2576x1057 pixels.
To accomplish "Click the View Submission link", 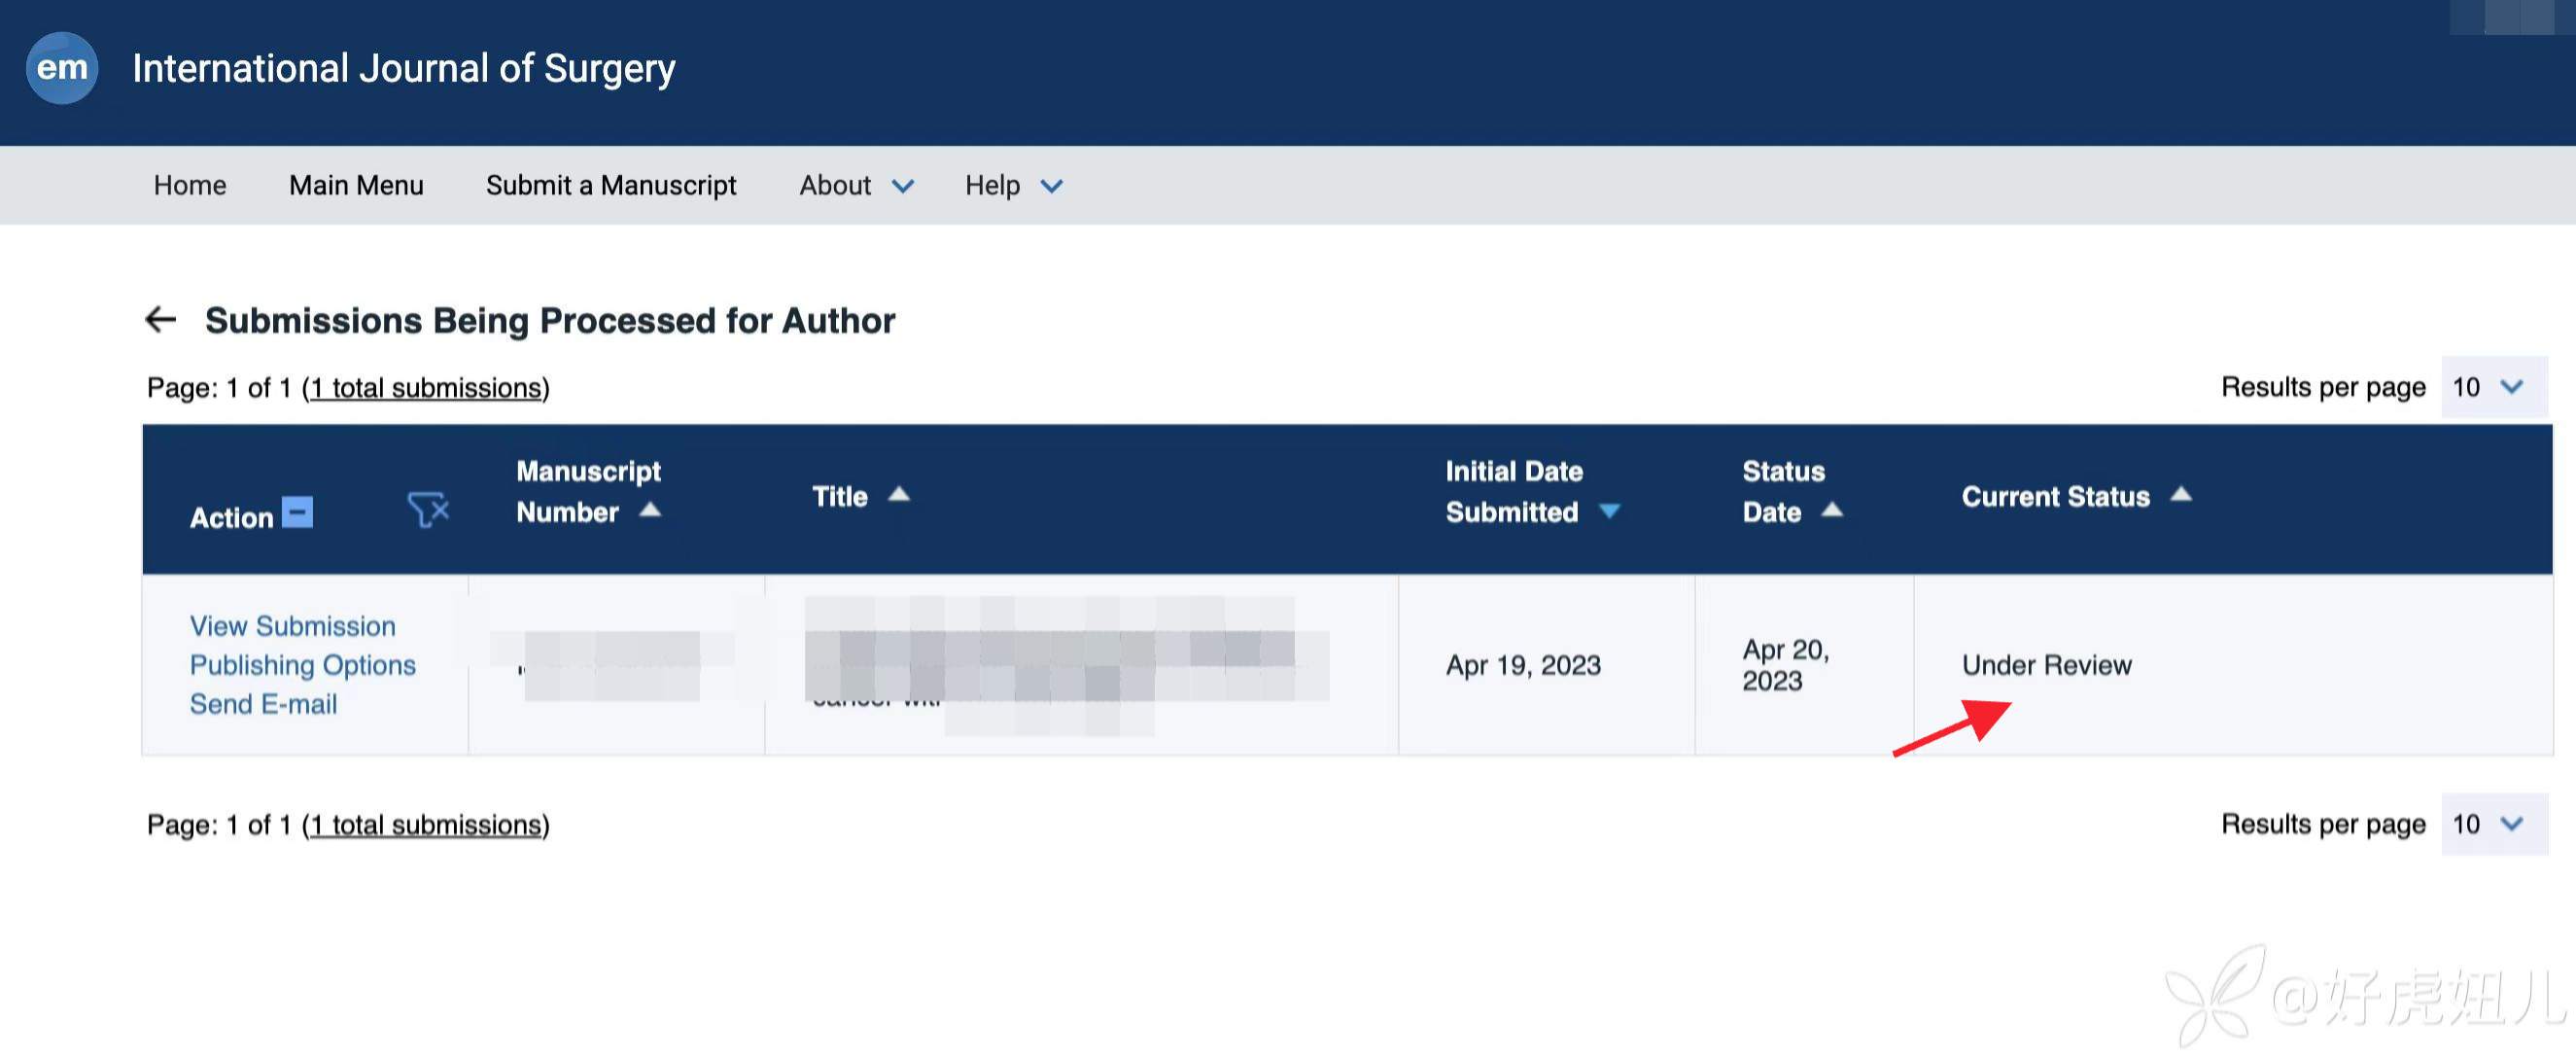I will pyautogui.click(x=292, y=626).
